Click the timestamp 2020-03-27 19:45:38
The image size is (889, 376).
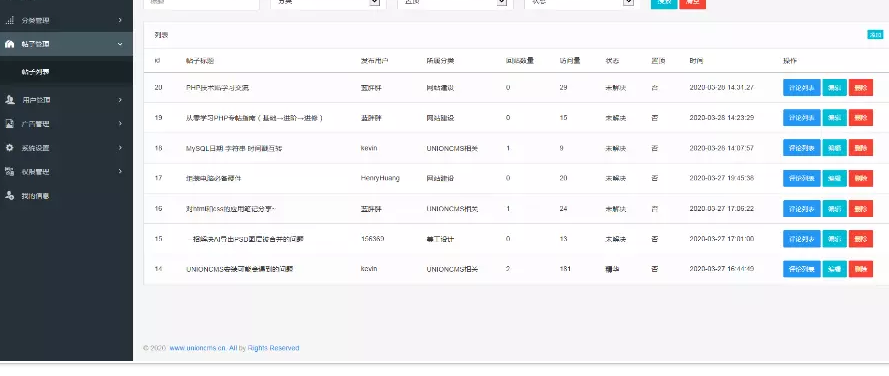(x=722, y=178)
